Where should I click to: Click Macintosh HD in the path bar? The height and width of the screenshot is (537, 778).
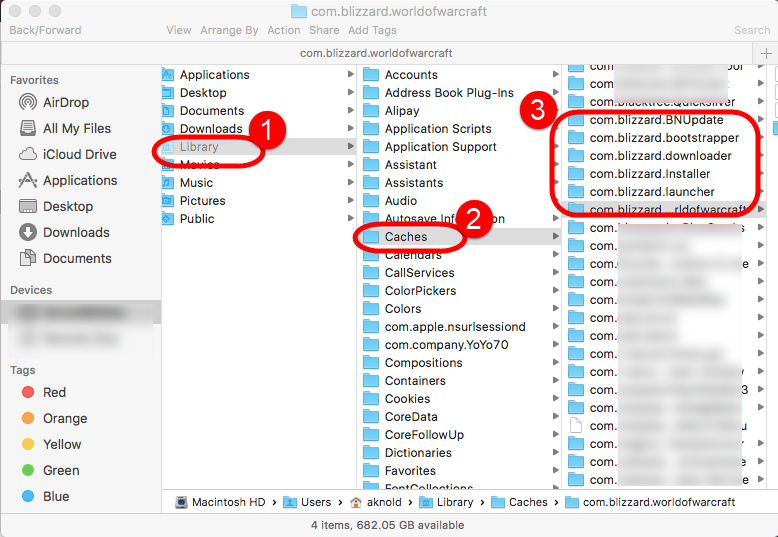pyautogui.click(x=220, y=502)
